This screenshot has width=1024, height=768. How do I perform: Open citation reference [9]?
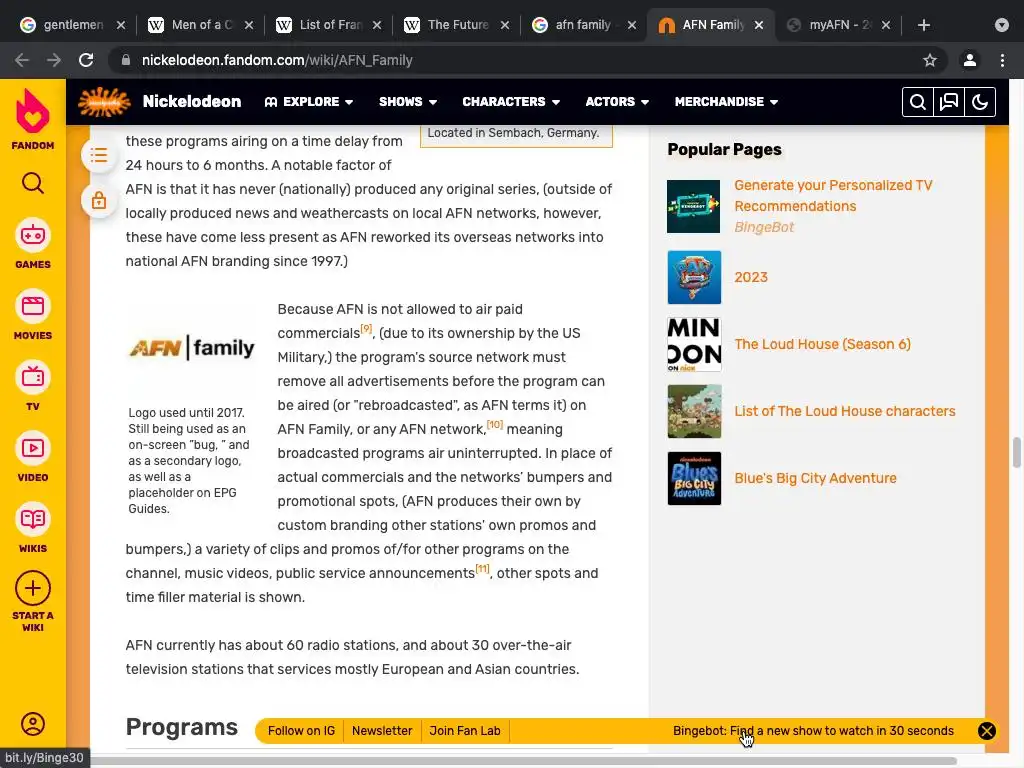366,328
